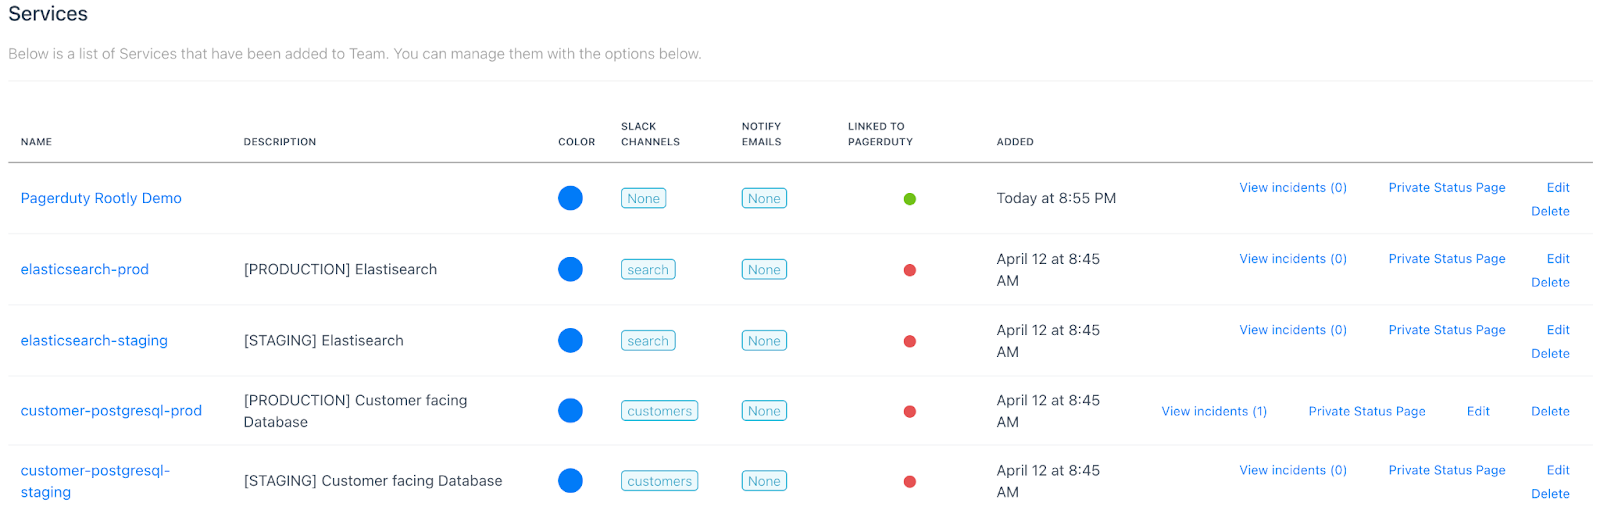Click red PagerDuty status dot for elasticsearch-staging
Screen dimensions: 1600x521
click(910, 341)
